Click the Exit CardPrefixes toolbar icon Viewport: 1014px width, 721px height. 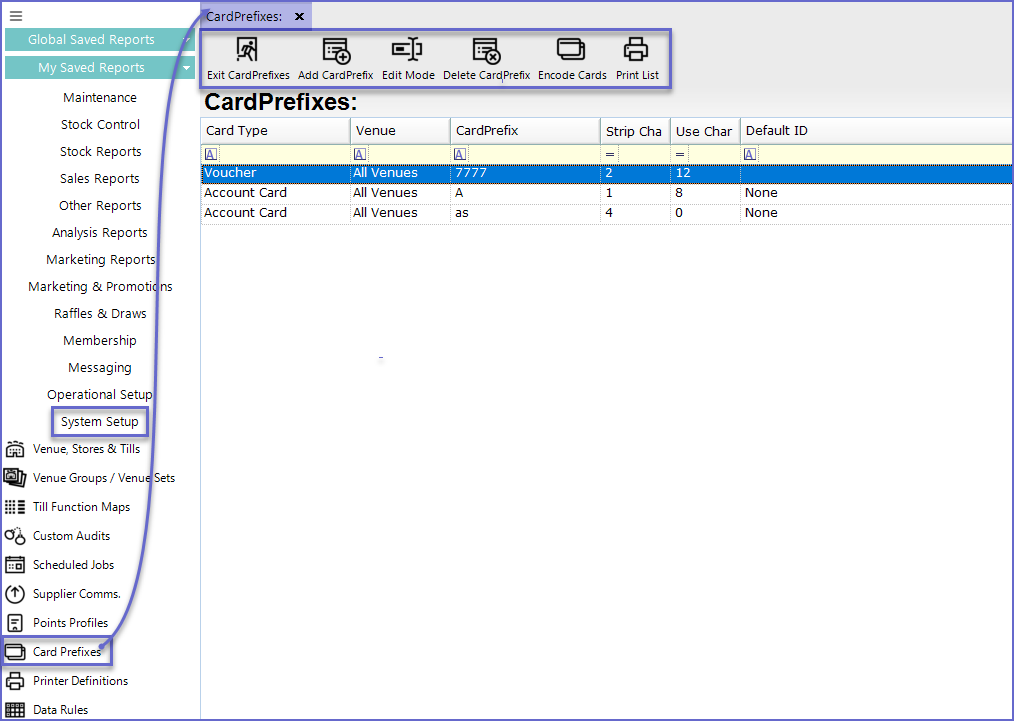tap(247, 50)
